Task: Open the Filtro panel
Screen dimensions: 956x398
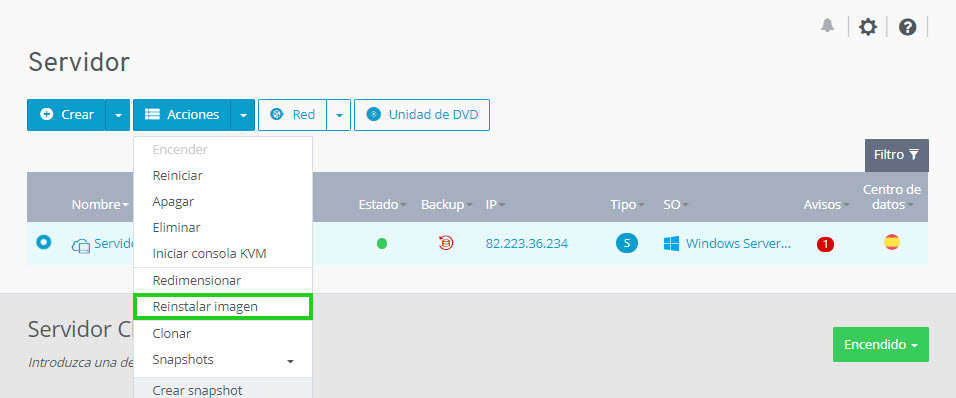Action: (896, 155)
